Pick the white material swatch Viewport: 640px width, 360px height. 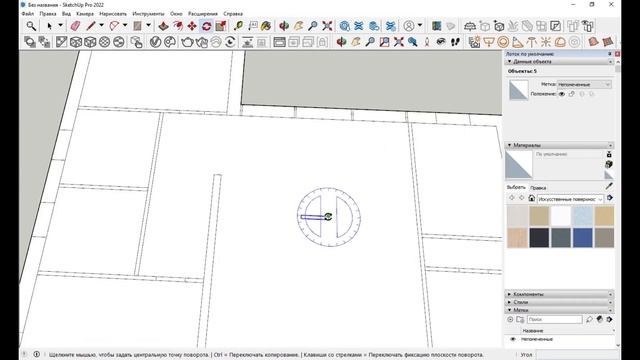[561, 216]
